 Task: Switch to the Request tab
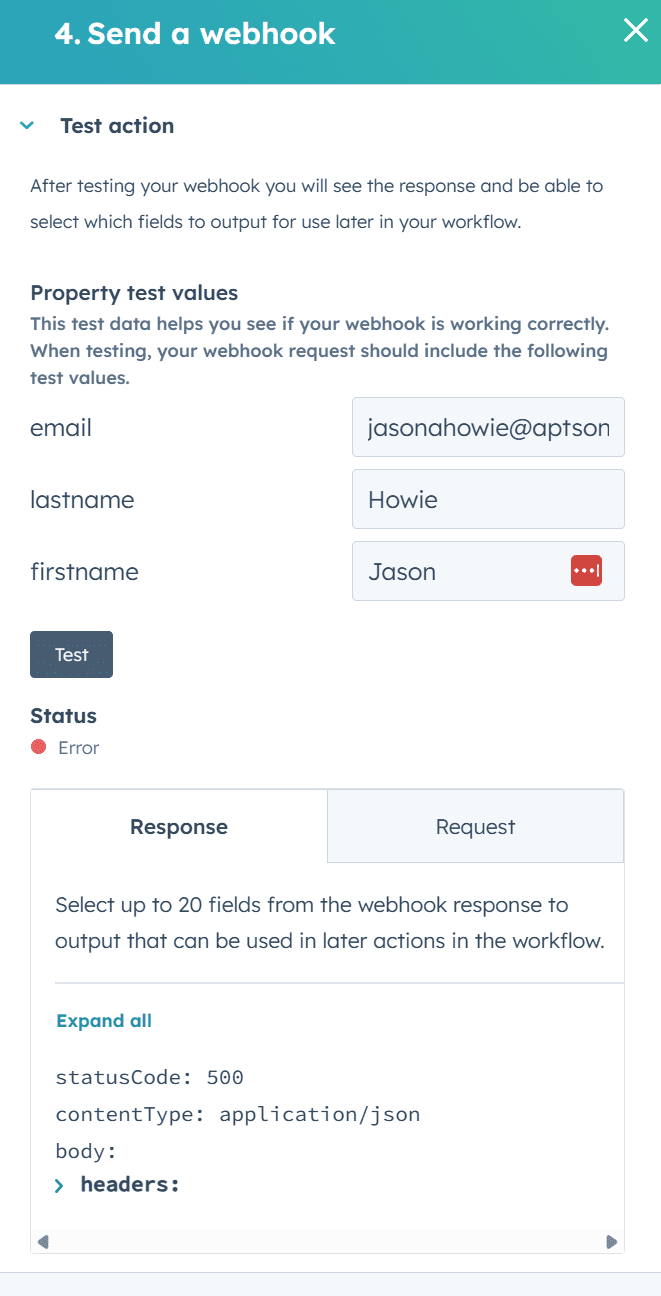475,827
